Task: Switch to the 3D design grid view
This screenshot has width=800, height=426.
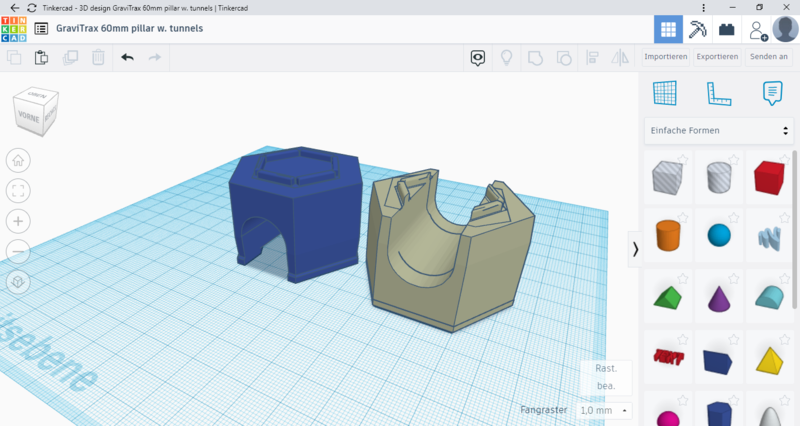Action: 668,29
